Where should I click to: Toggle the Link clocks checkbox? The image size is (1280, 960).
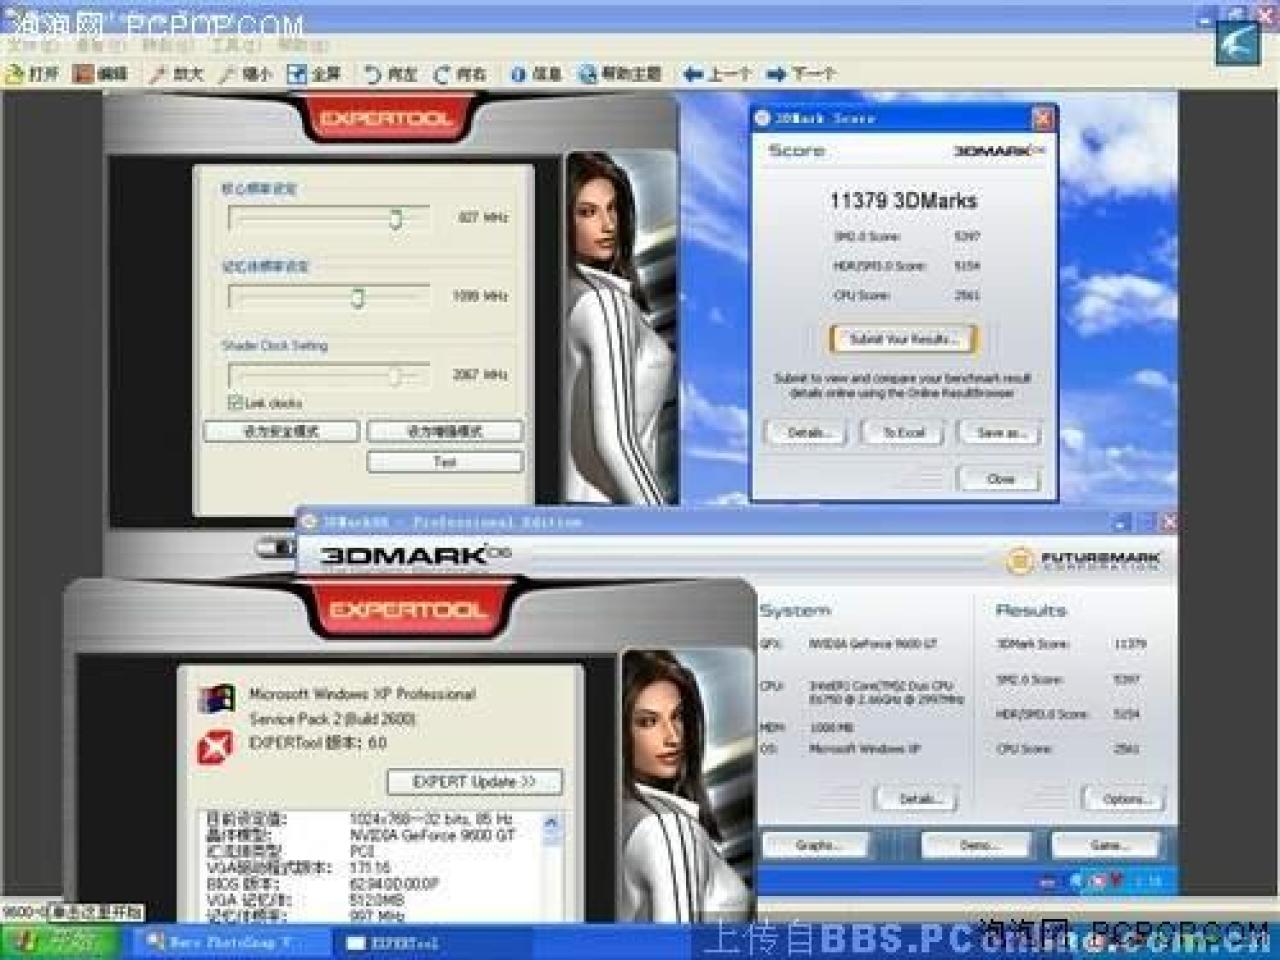click(x=235, y=403)
